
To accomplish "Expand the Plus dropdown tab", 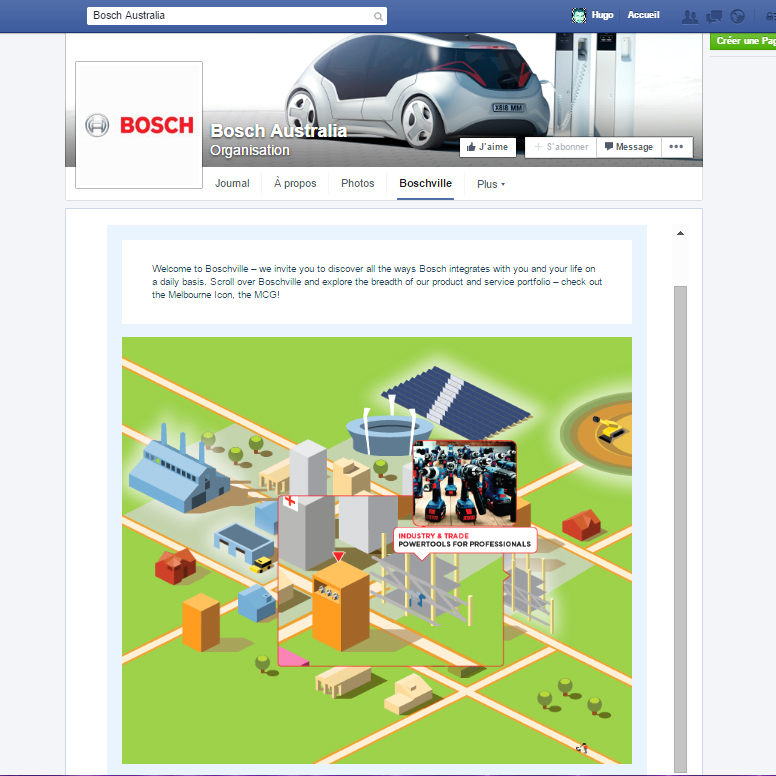I will (x=490, y=184).
